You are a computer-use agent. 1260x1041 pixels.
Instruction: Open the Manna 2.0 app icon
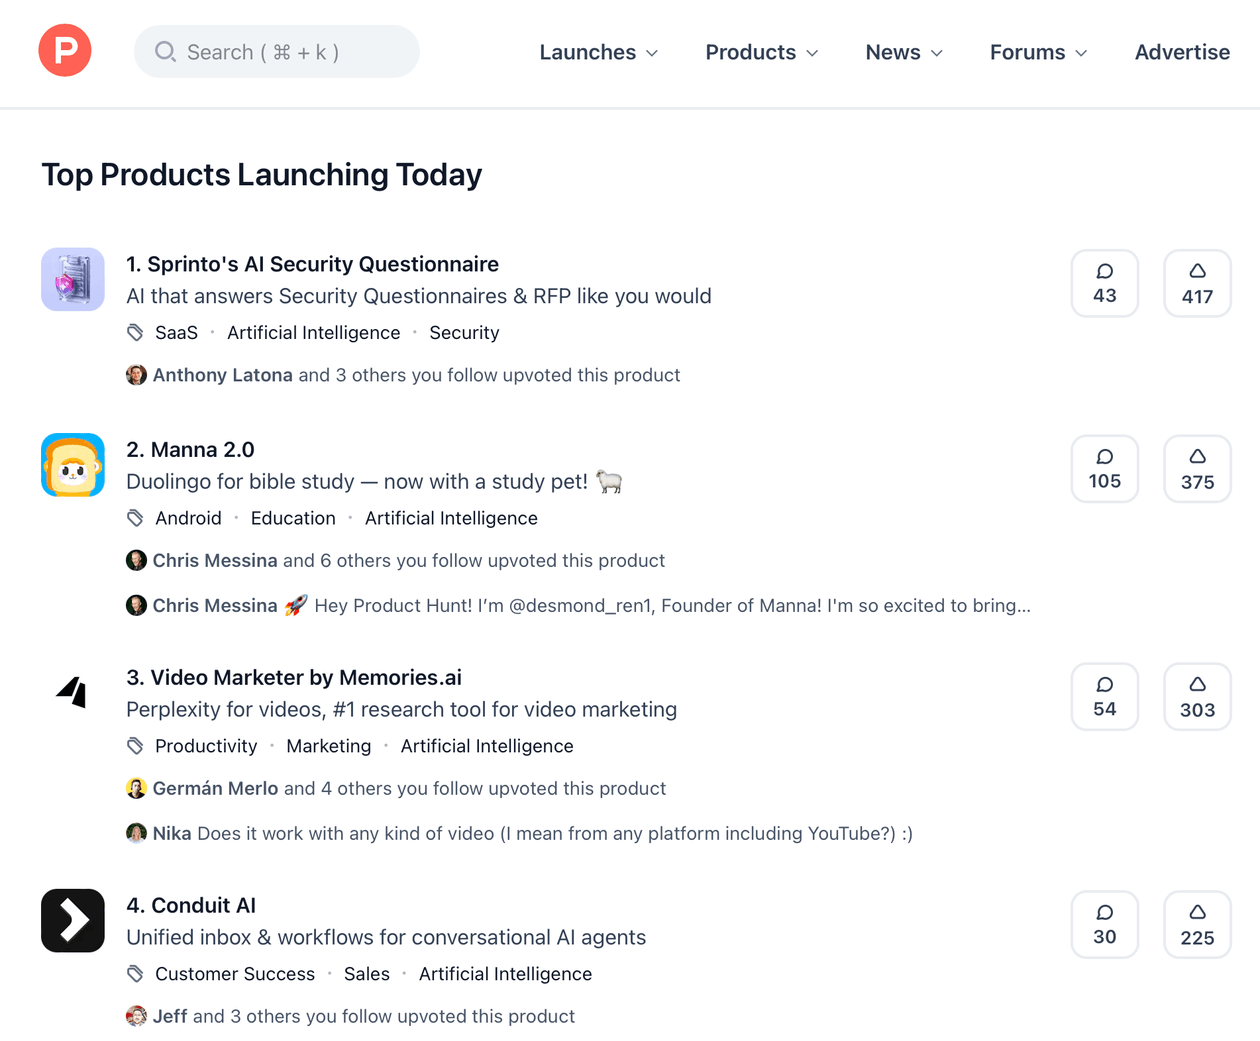[x=73, y=465]
